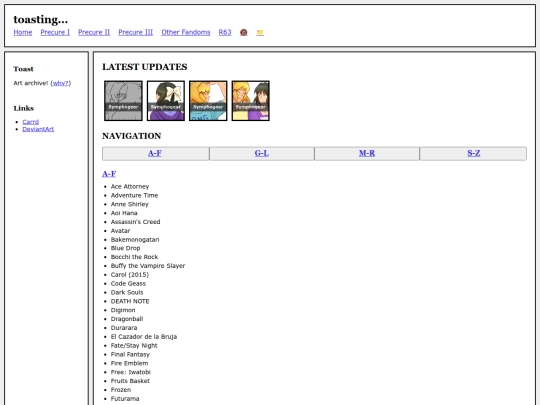Click 'Frozen' list entry

(121, 390)
